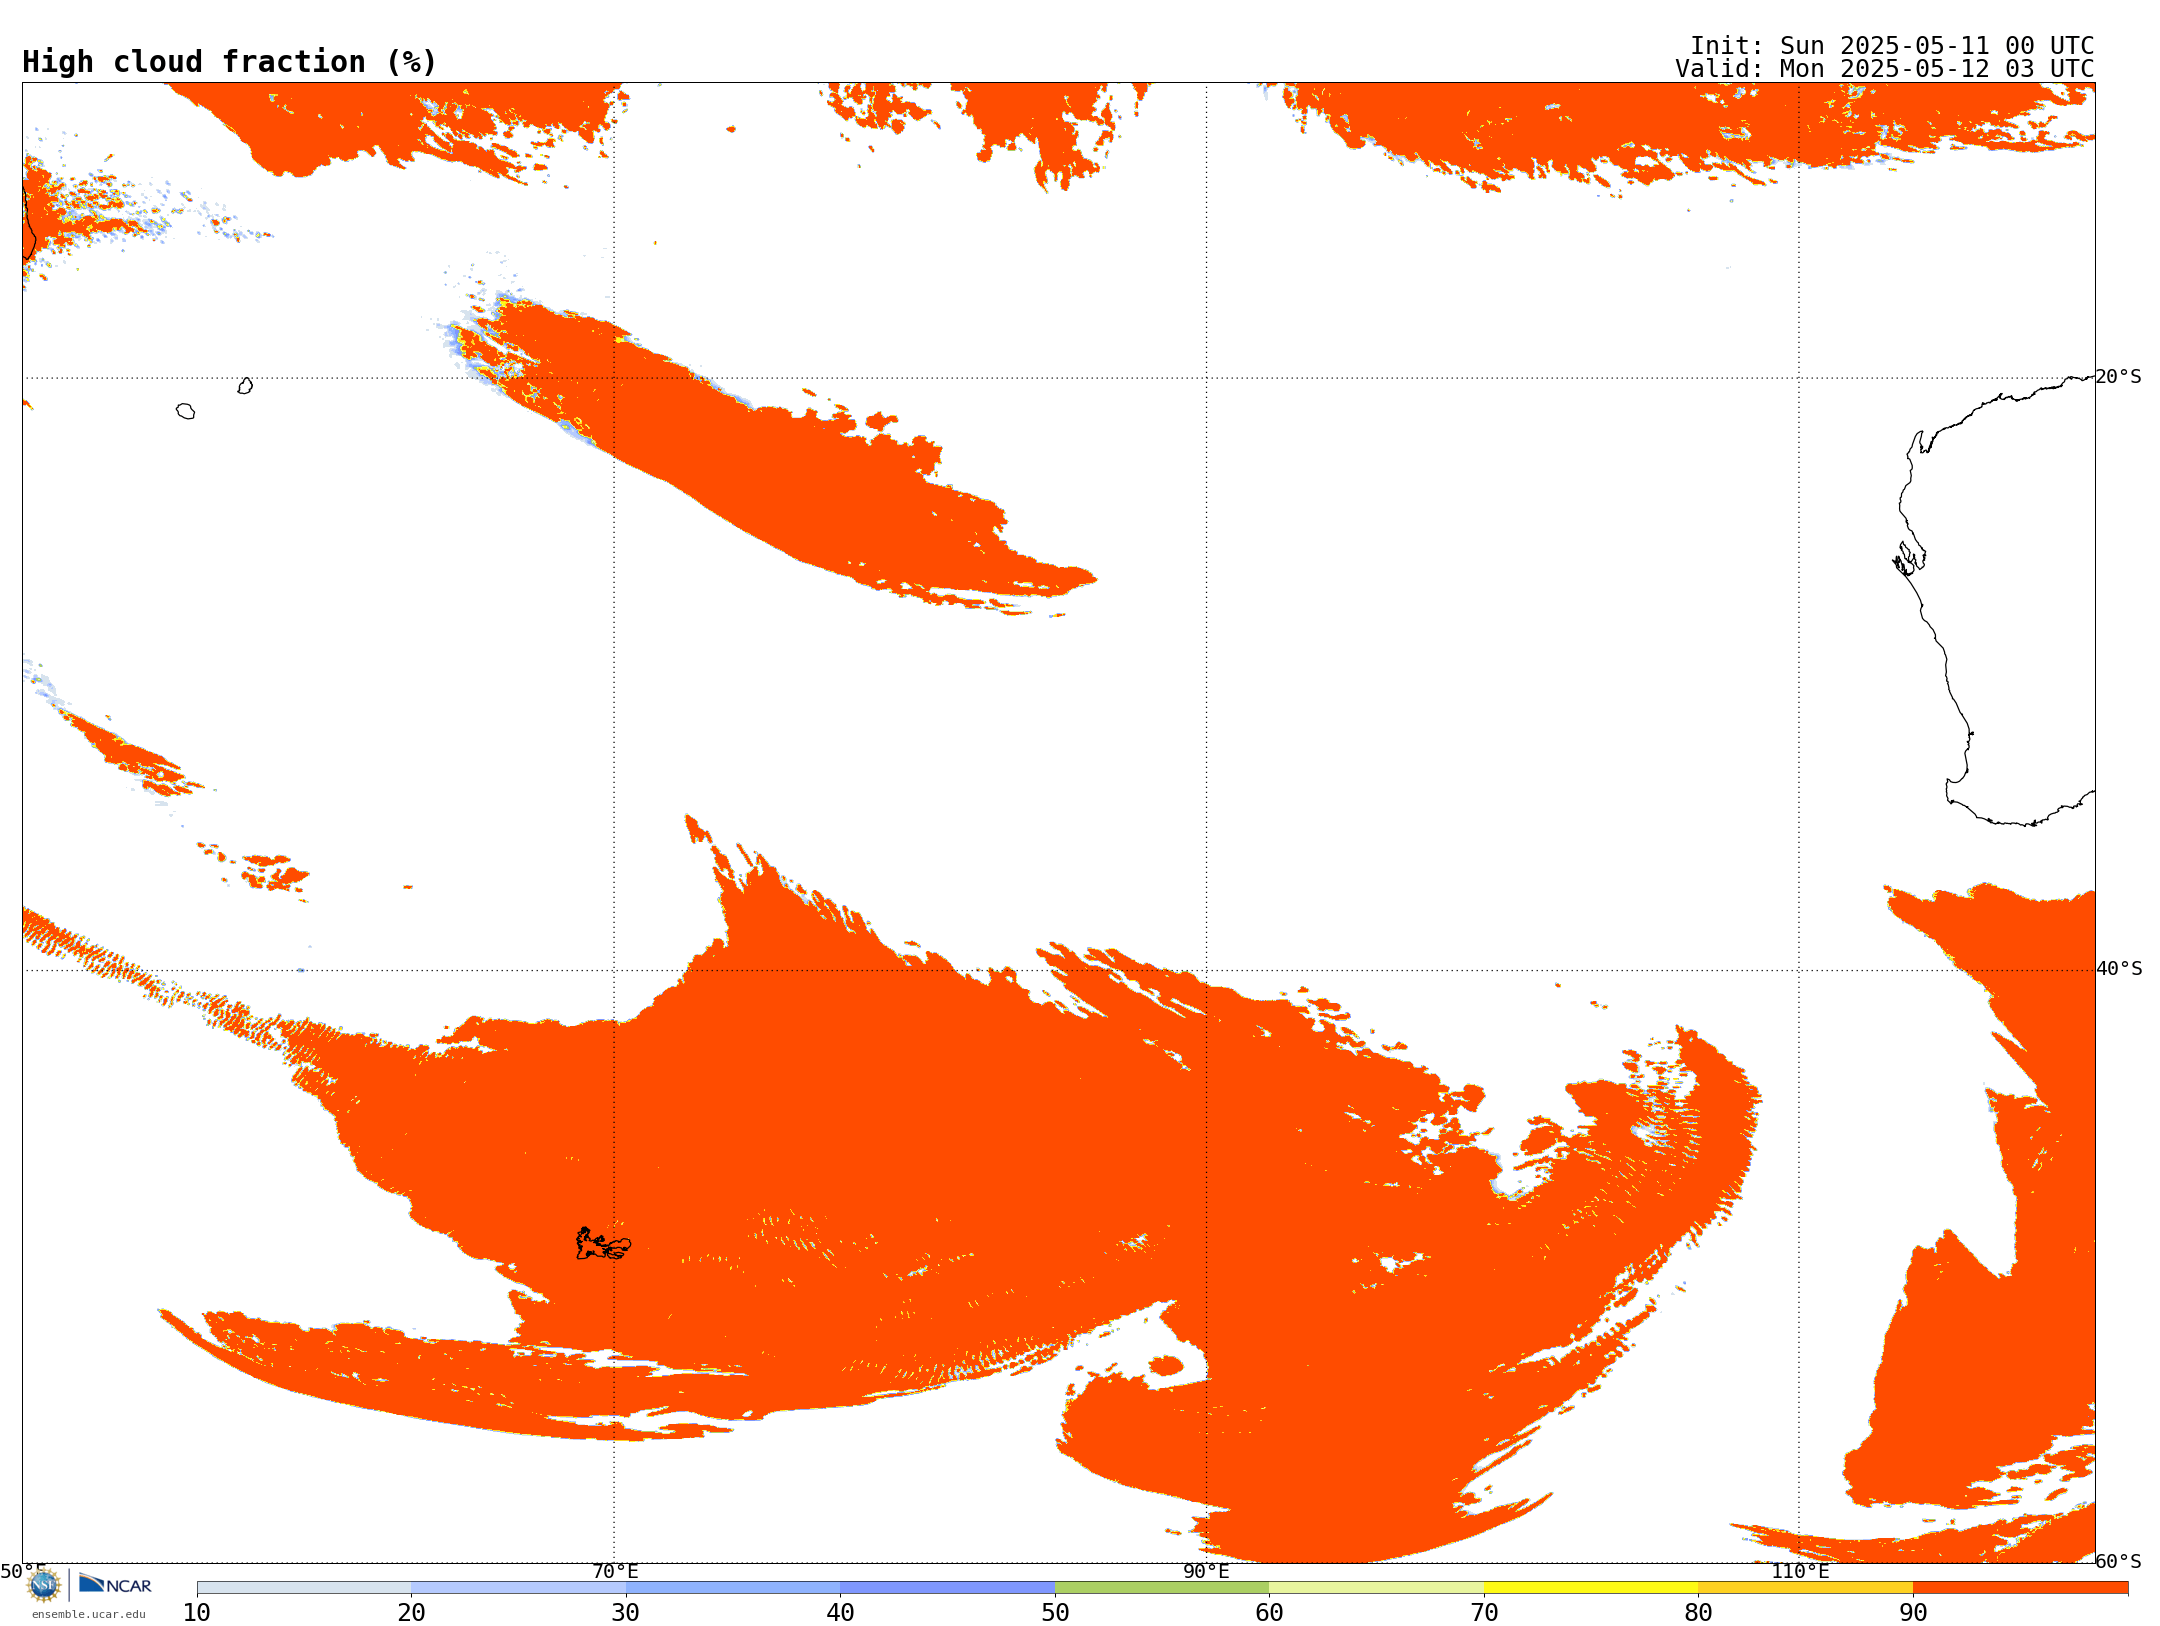Click the 20°S latitude label
This screenshot has width=2160, height=1626.
[2119, 377]
